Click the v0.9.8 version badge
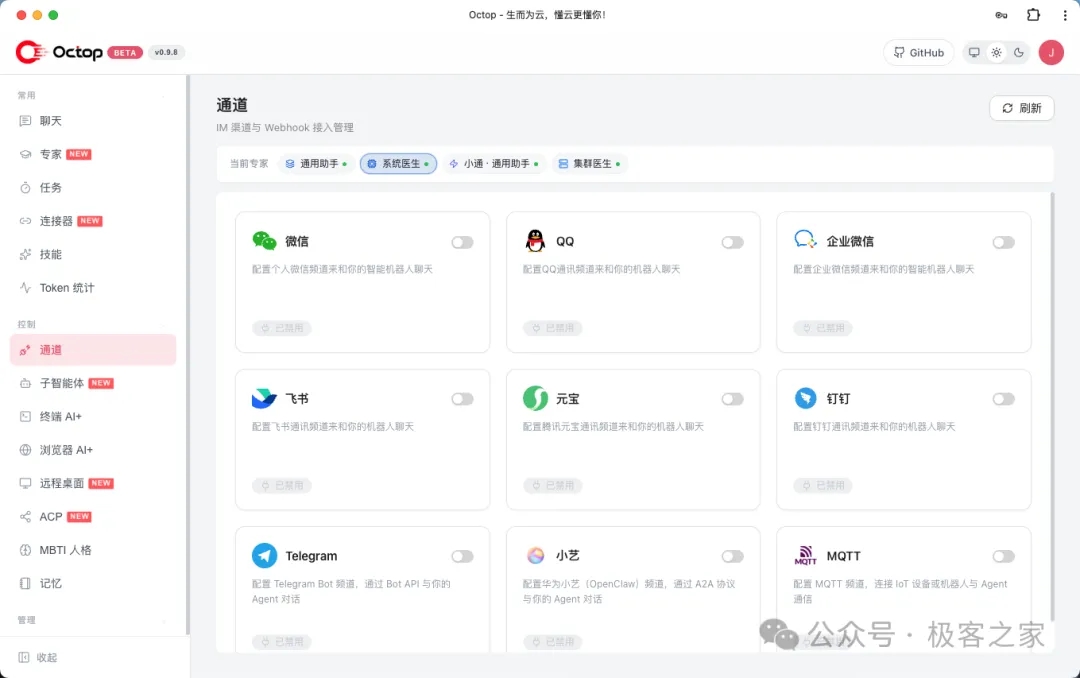The height and width of the screenshot is (678, 1080). tap(166, 52)
